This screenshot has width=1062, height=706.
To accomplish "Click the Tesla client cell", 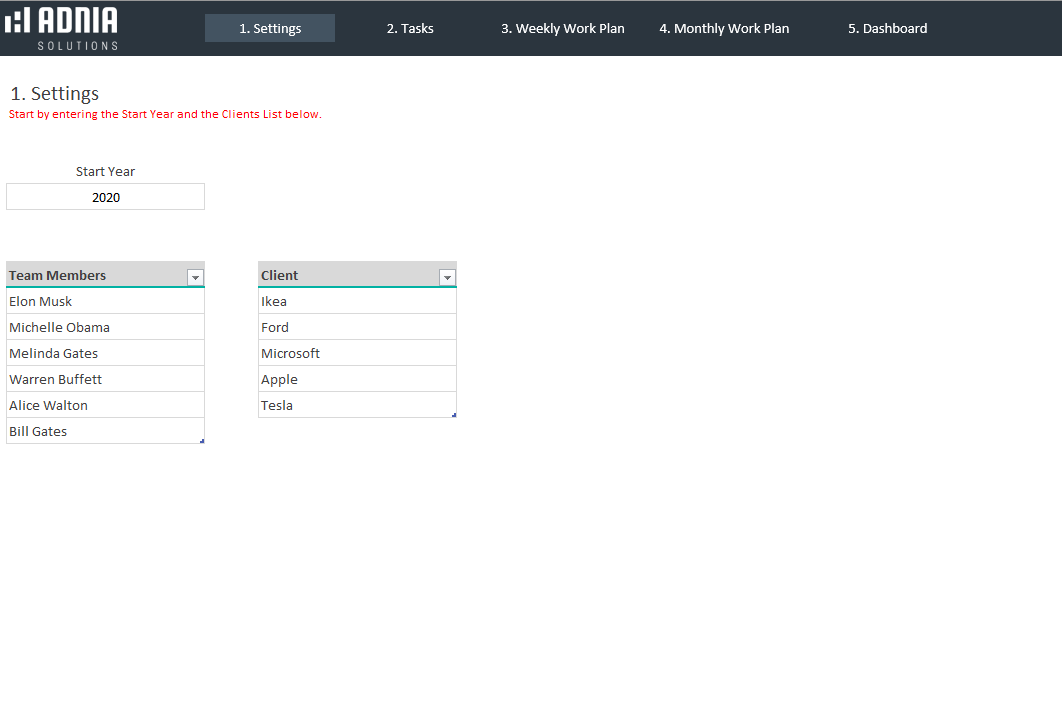I will coord(357,405).
